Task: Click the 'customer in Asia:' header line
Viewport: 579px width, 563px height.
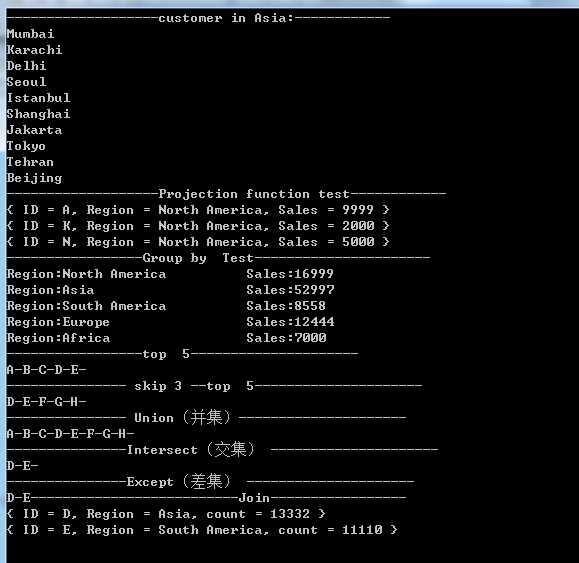Action: tap(198, 18)
